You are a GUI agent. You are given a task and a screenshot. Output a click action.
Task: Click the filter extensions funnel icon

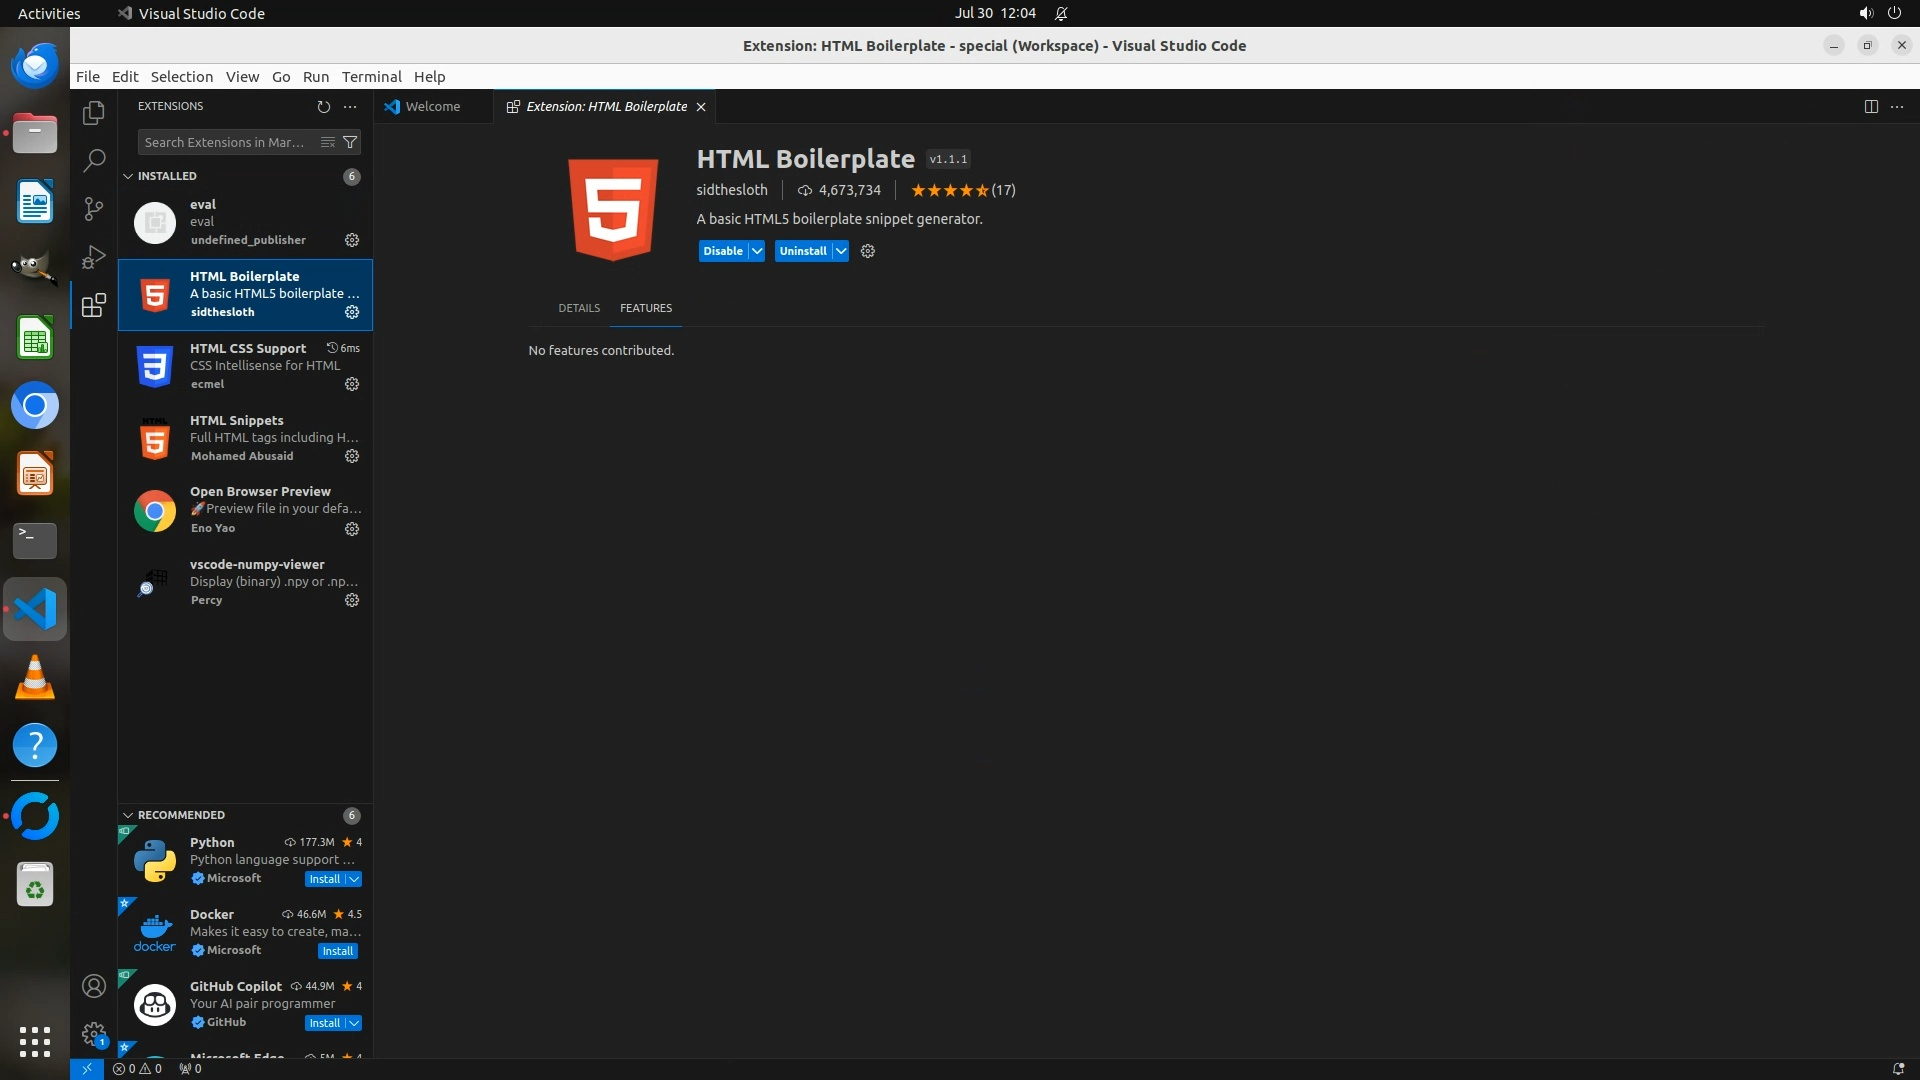pyautogui.click(x=350, y=142)
